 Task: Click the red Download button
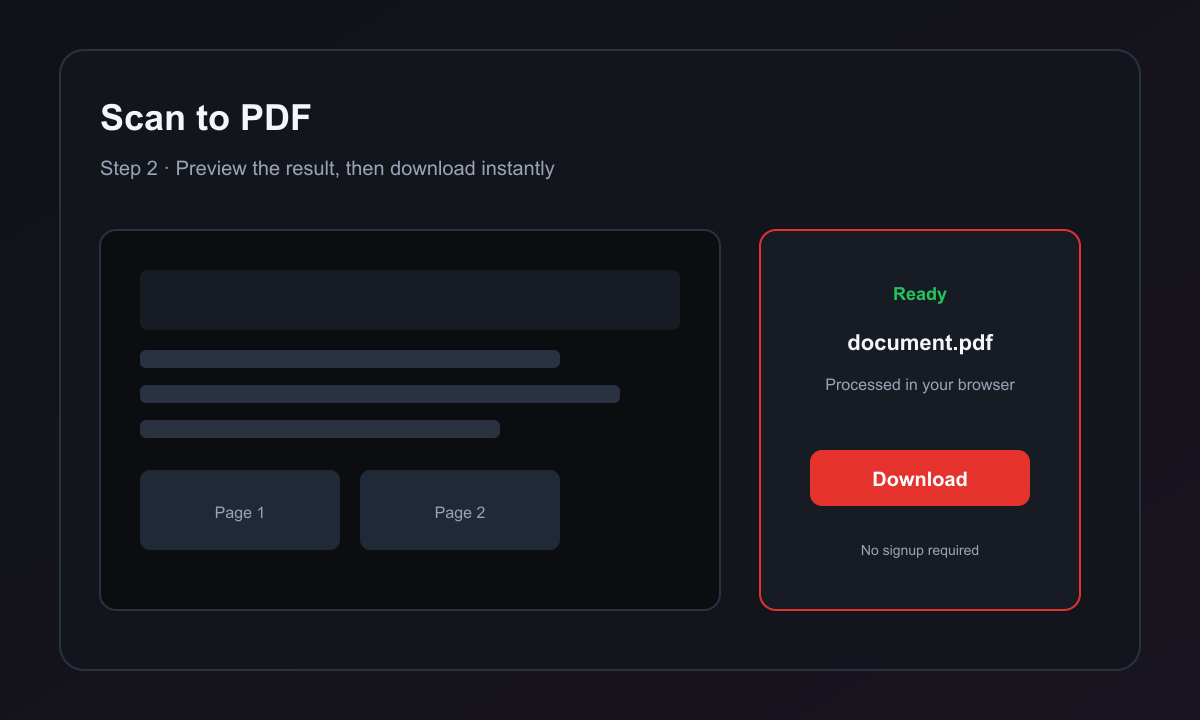point(920,478)
